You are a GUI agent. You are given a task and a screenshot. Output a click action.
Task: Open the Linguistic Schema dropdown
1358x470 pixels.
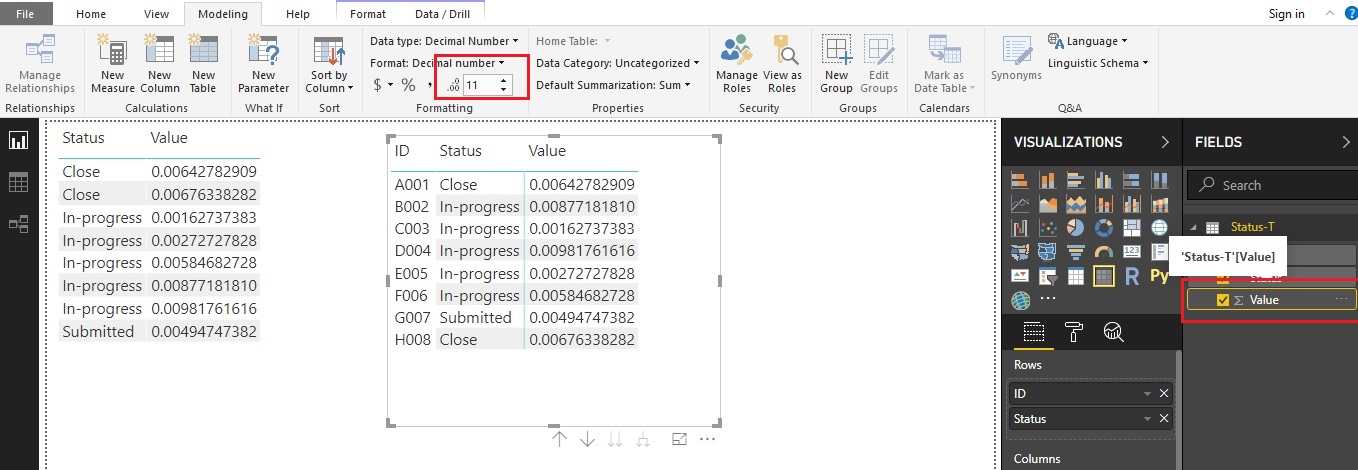pyautogui.click(x=1098, y=63)
